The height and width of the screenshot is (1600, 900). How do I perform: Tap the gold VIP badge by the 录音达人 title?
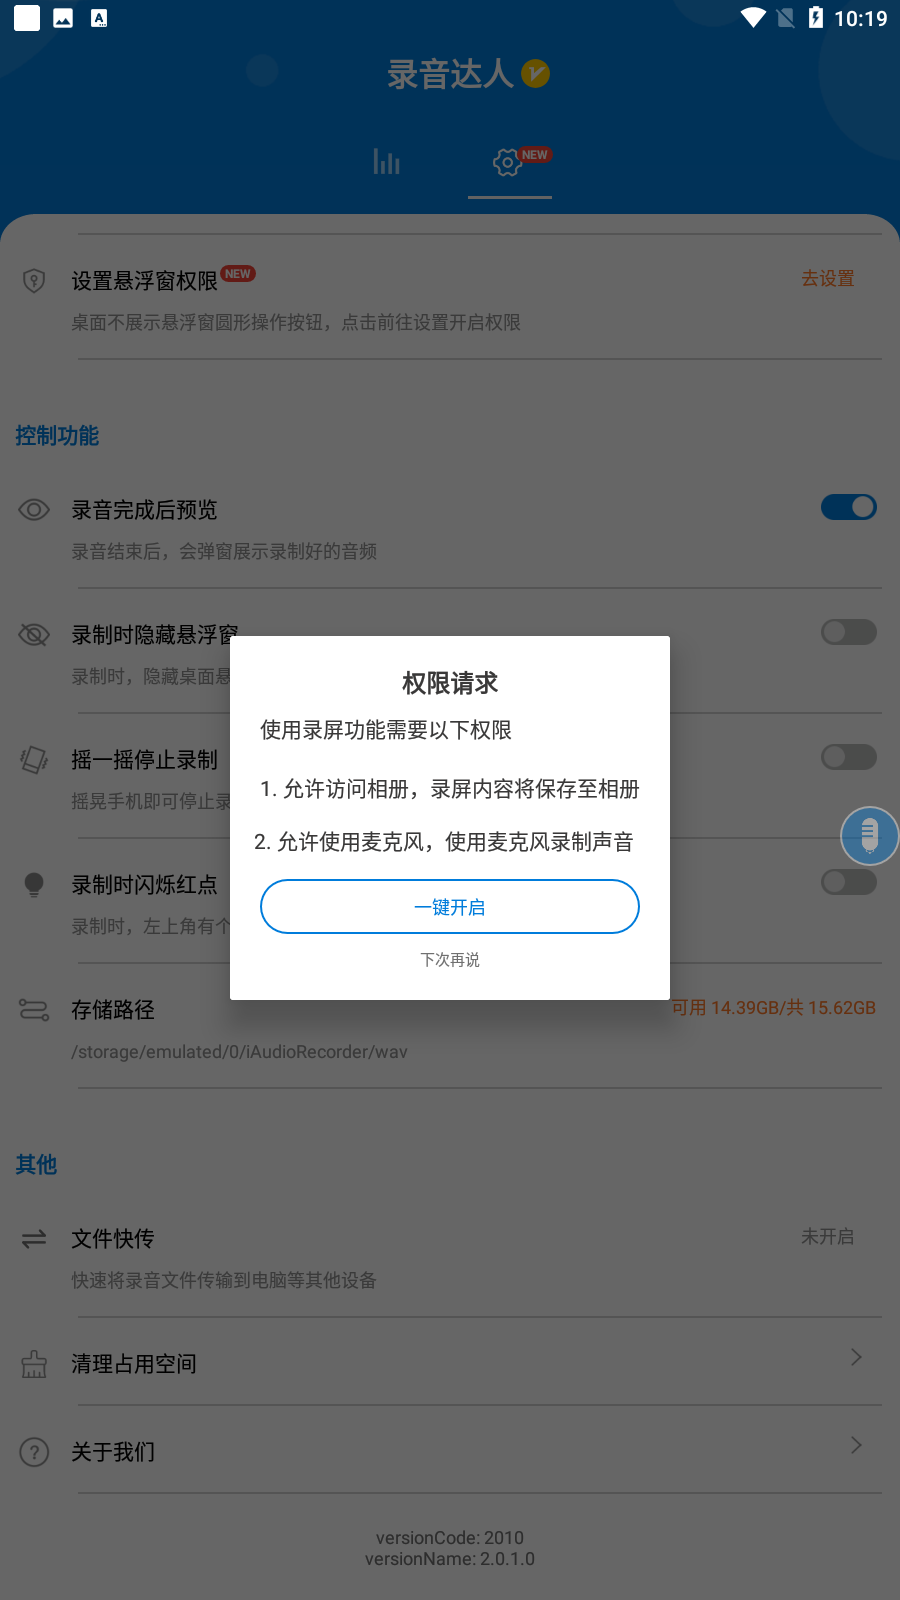pyautogui.click(x=536, y=73)
